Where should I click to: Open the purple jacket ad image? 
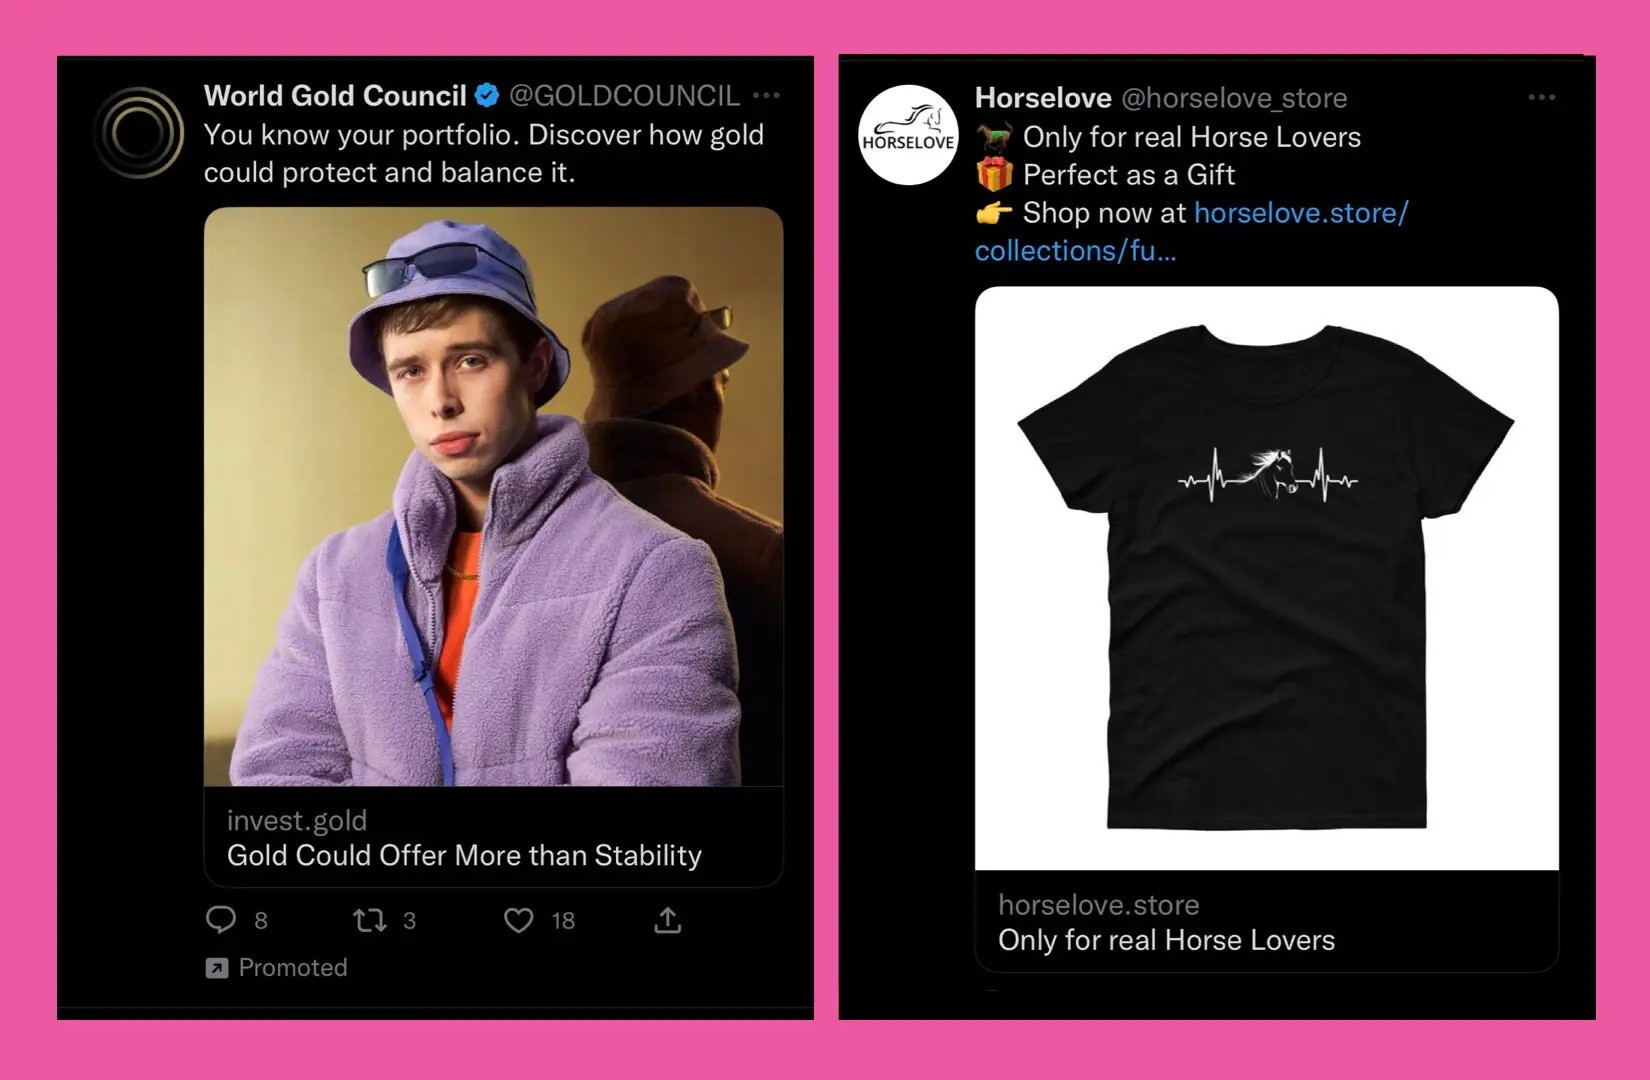click(493, 496)
